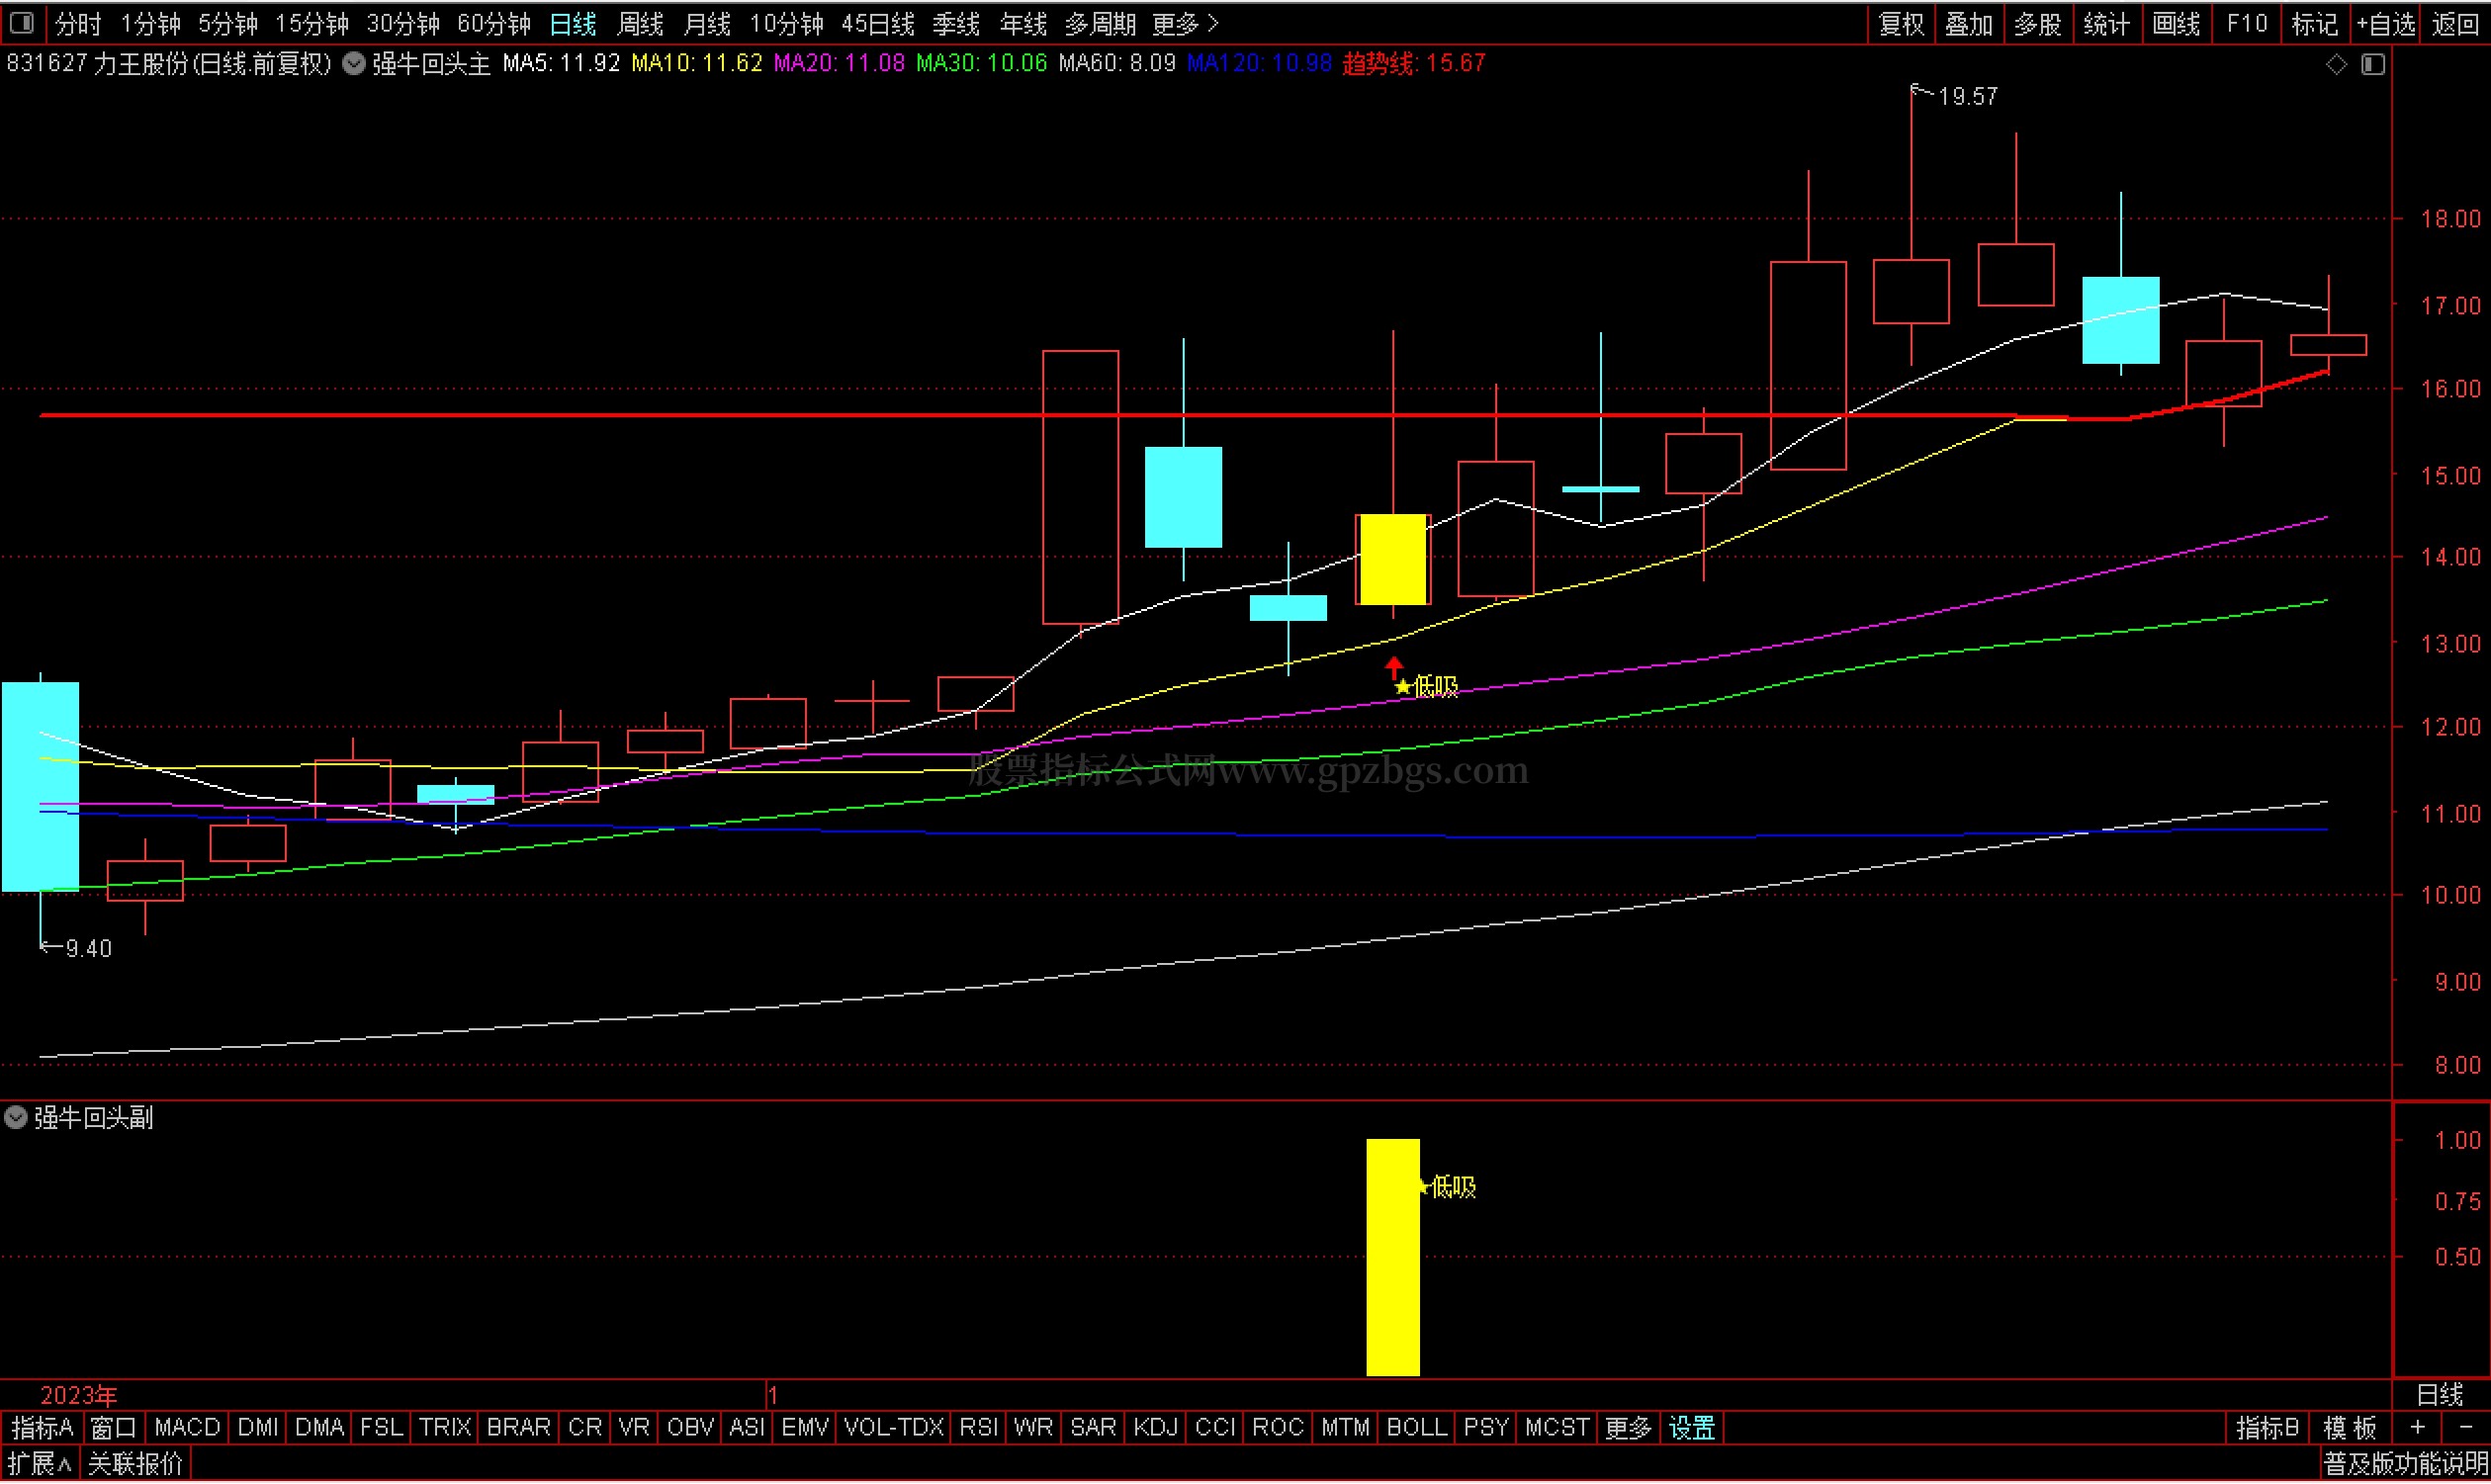Image resolution: width=2491 pixels, height=1484 pixels.
Task: Click the 叠加 overlay button
Action: click(x=1969, y=23)
